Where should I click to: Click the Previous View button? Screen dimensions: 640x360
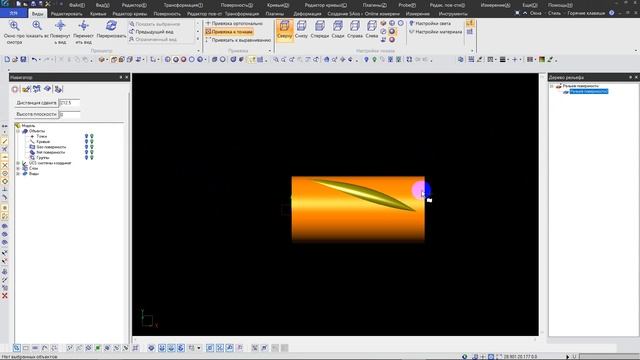[151, 32]
